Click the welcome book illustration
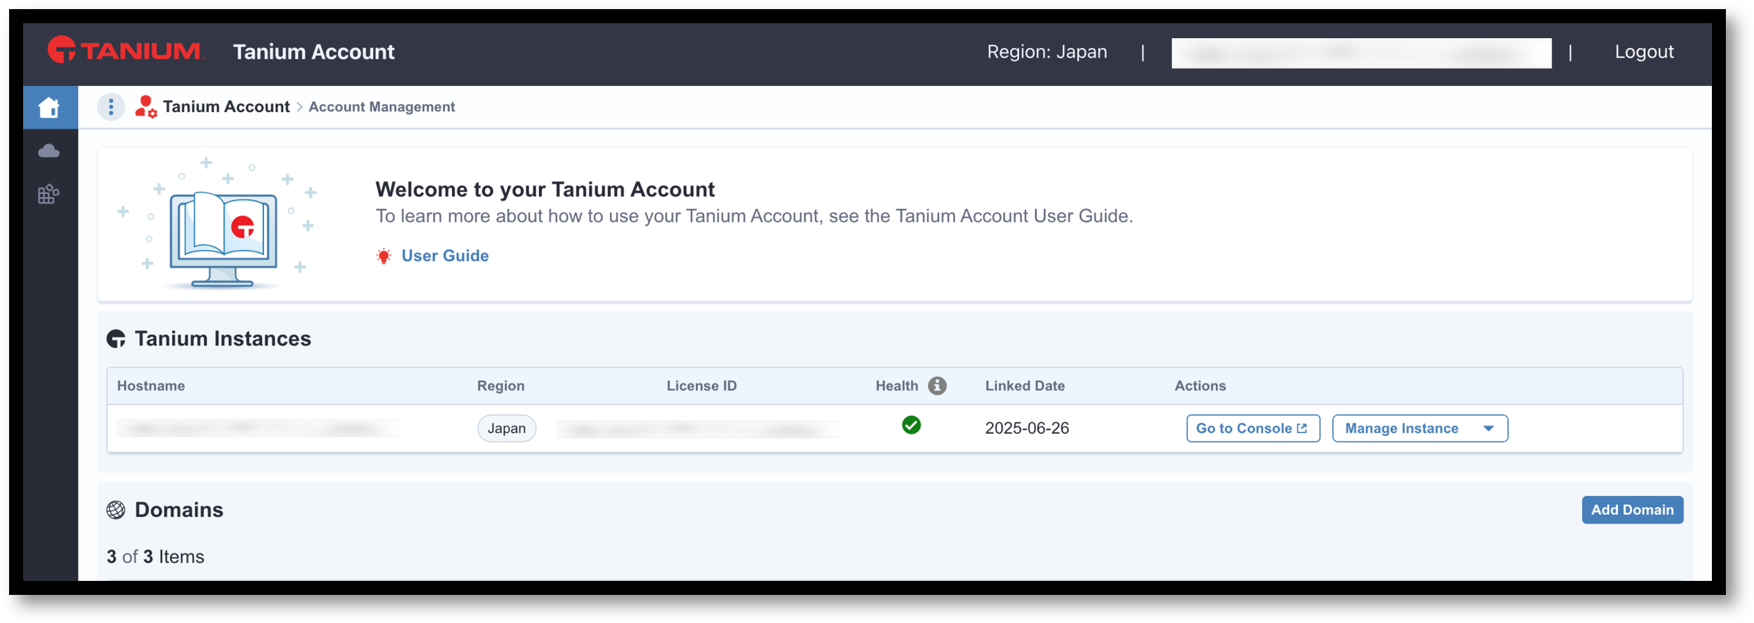The width and height of the screenshot is (1754, 623). [x=219, y=223]
